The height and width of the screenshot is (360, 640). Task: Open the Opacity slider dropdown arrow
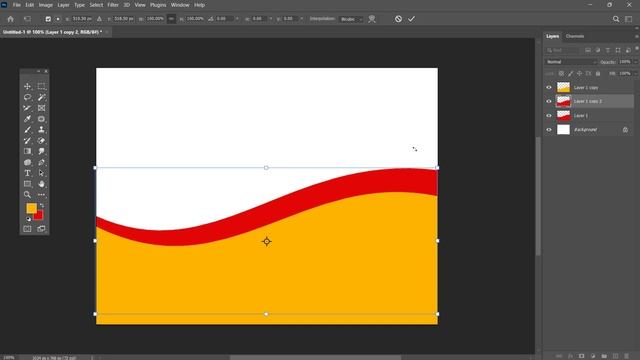click(636, 62)
